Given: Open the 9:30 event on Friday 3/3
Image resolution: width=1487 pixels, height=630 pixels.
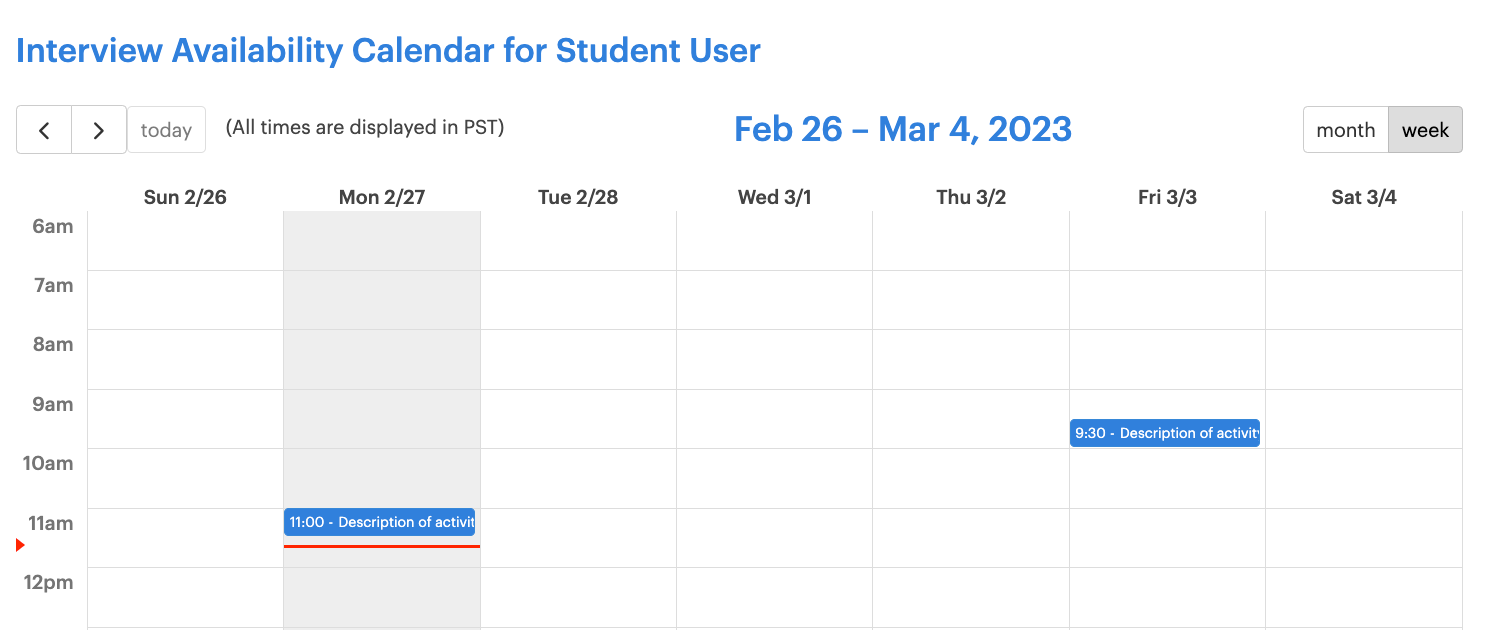Looking at the screenshot, I should [1165, 433].
